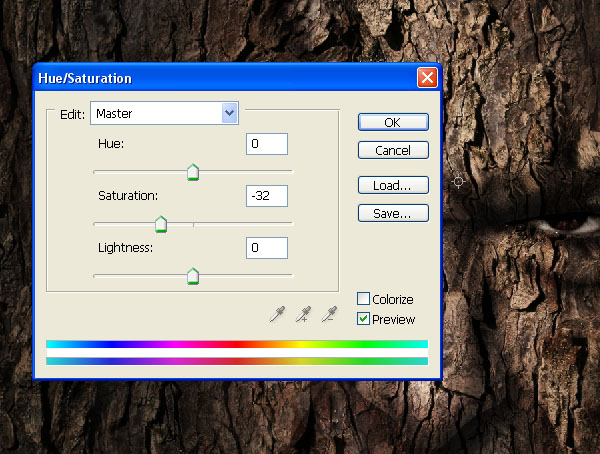Click the Hue slider handle

click(193, 174)
